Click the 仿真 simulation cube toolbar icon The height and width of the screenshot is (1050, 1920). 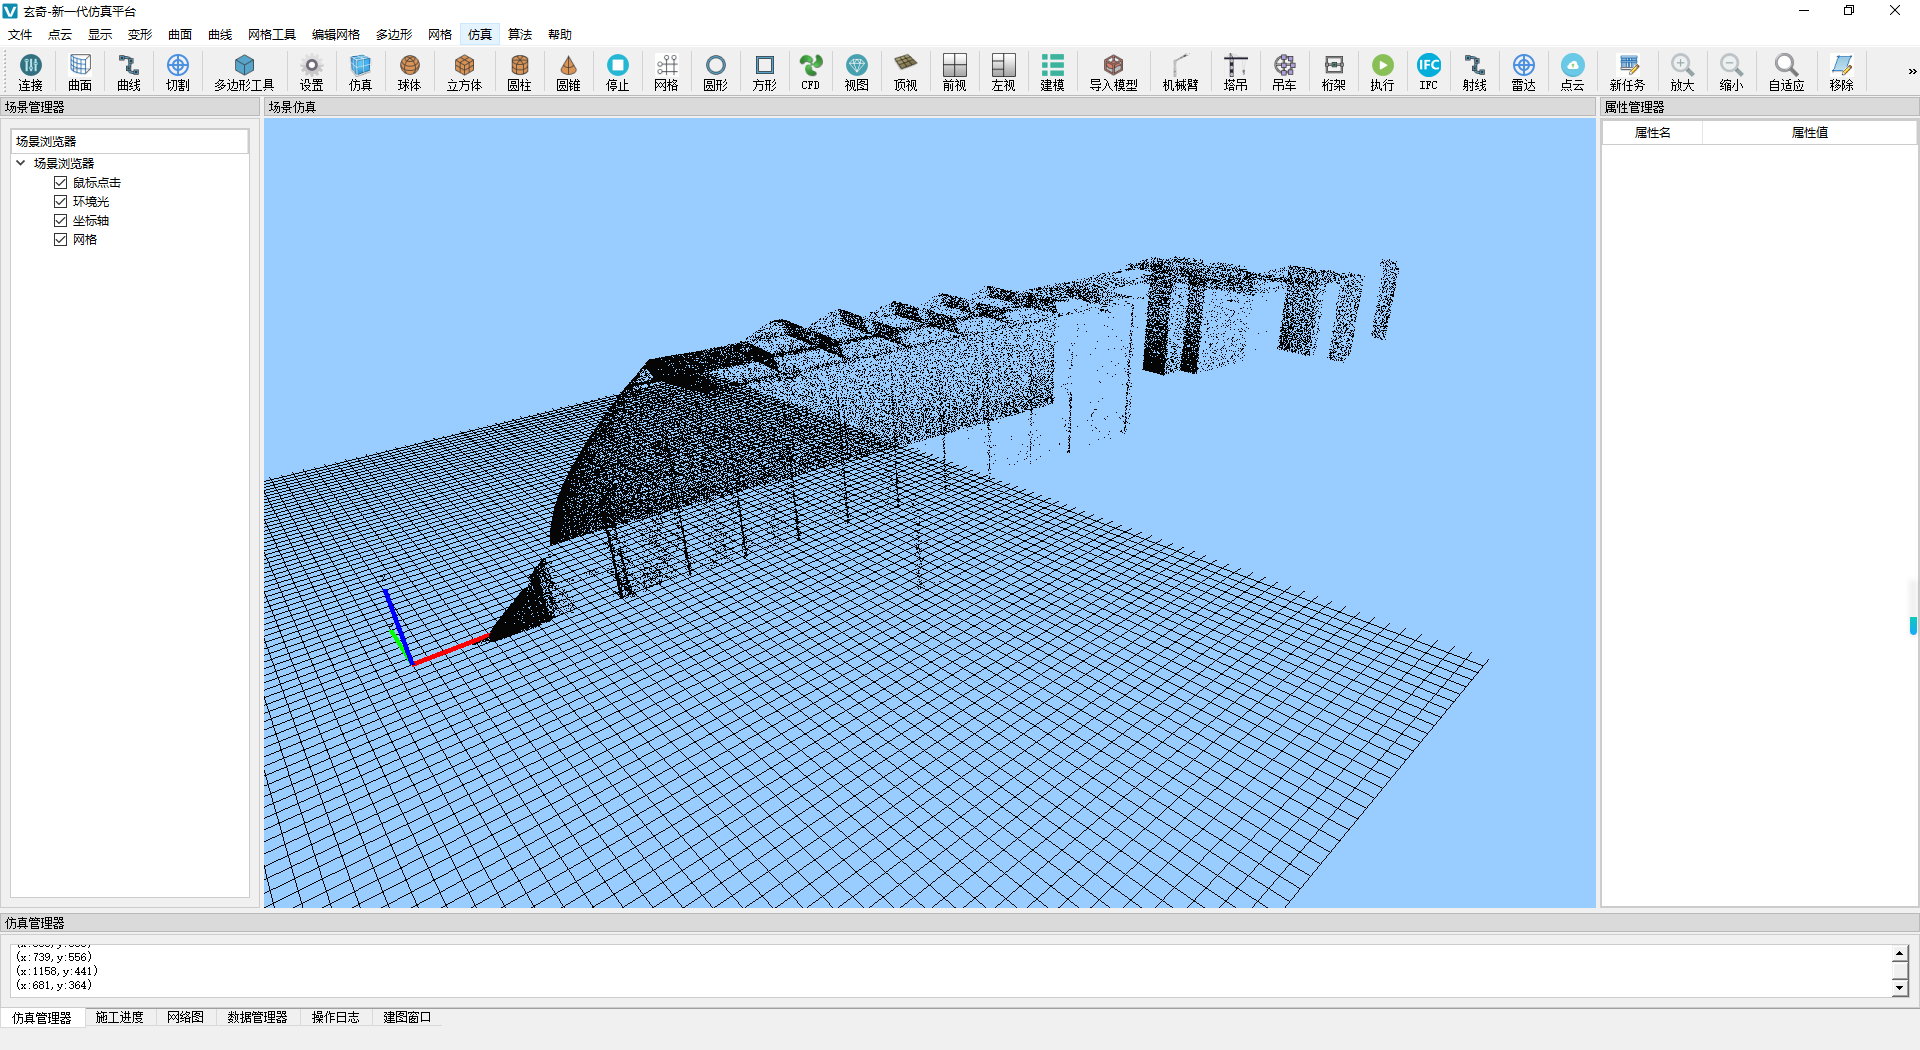click(x=361, y=72)
